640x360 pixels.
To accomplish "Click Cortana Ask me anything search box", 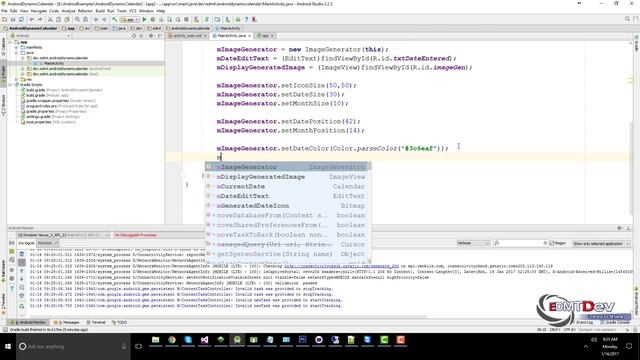I will pos(73,347).
